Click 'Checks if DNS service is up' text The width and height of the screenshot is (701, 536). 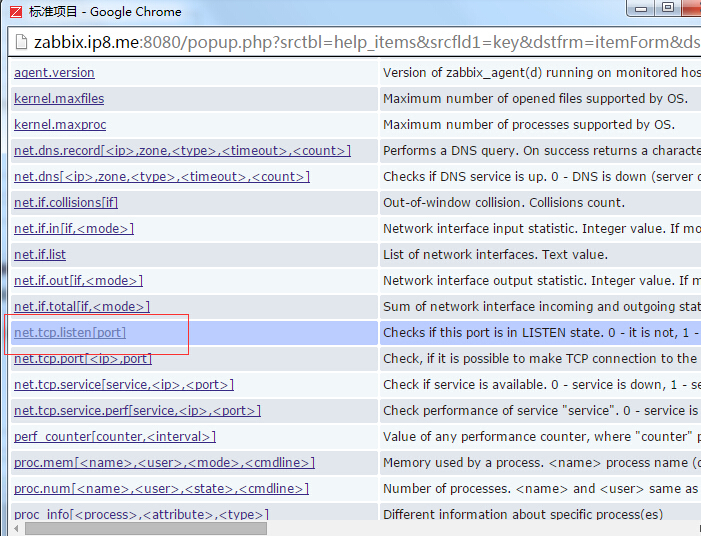pyautogui.click(x=542, y=177)
